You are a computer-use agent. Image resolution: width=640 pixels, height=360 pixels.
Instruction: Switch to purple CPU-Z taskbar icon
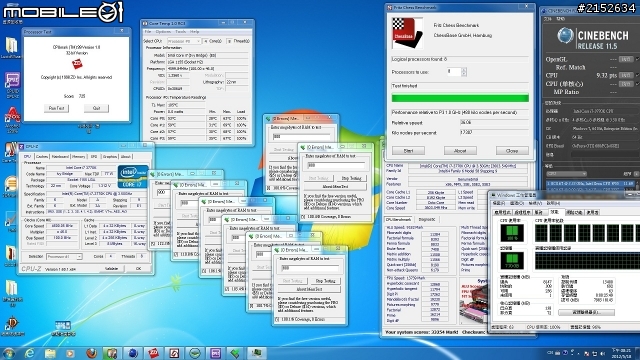tap(216, 353)
